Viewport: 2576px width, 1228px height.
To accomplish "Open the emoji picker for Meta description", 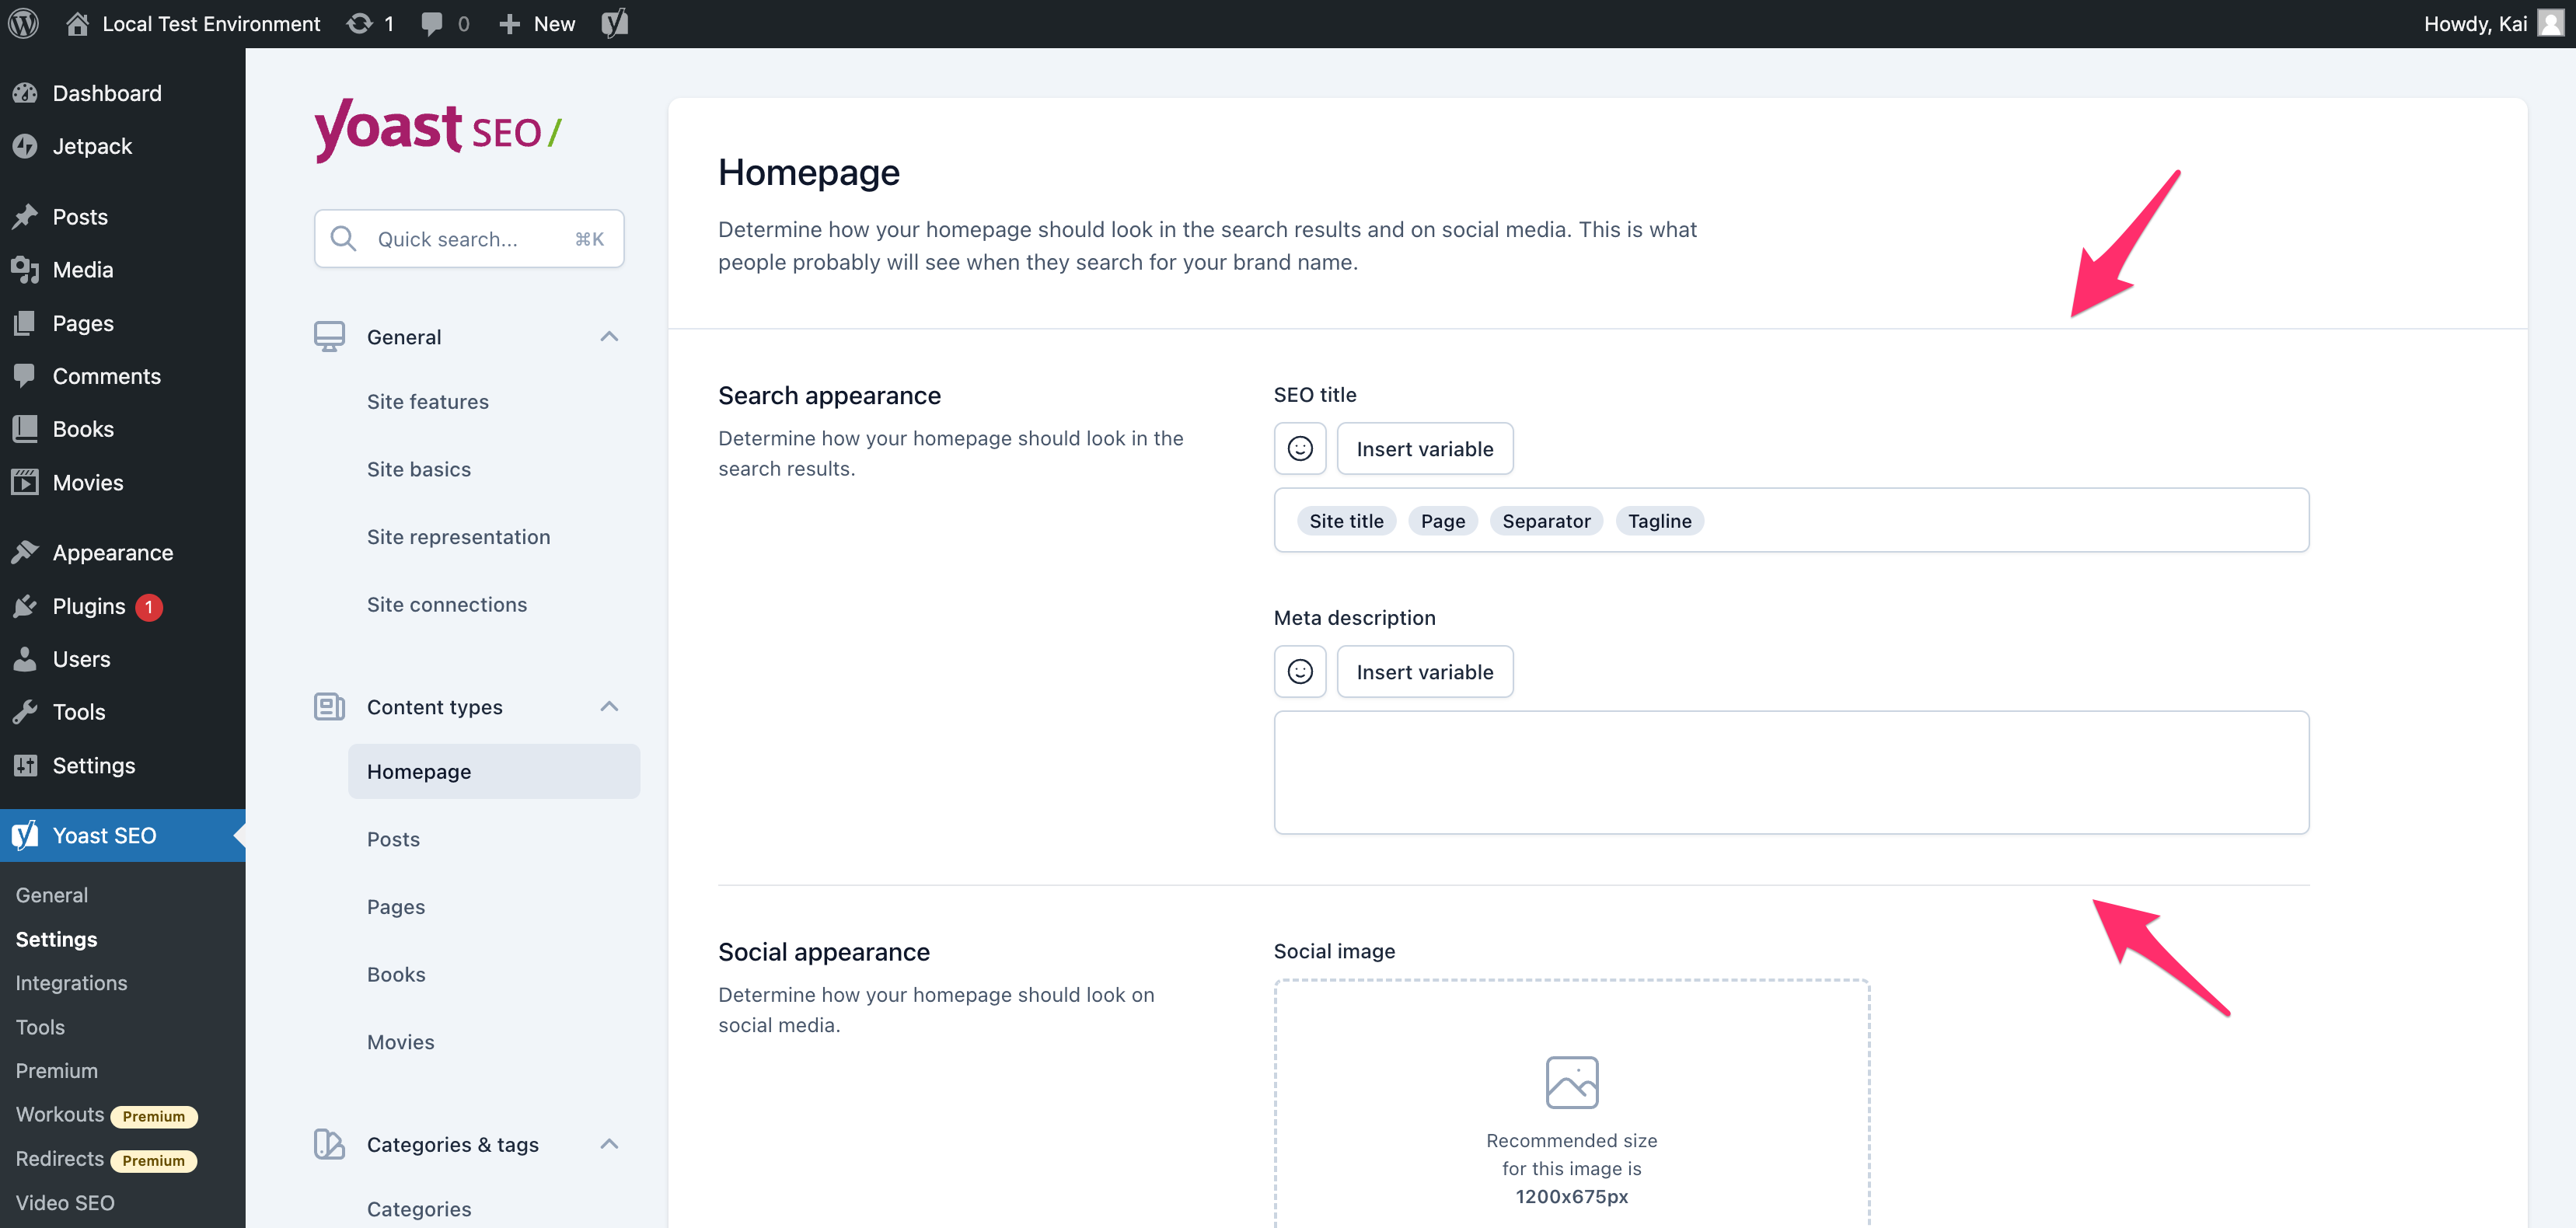I will coord(1299,671).
